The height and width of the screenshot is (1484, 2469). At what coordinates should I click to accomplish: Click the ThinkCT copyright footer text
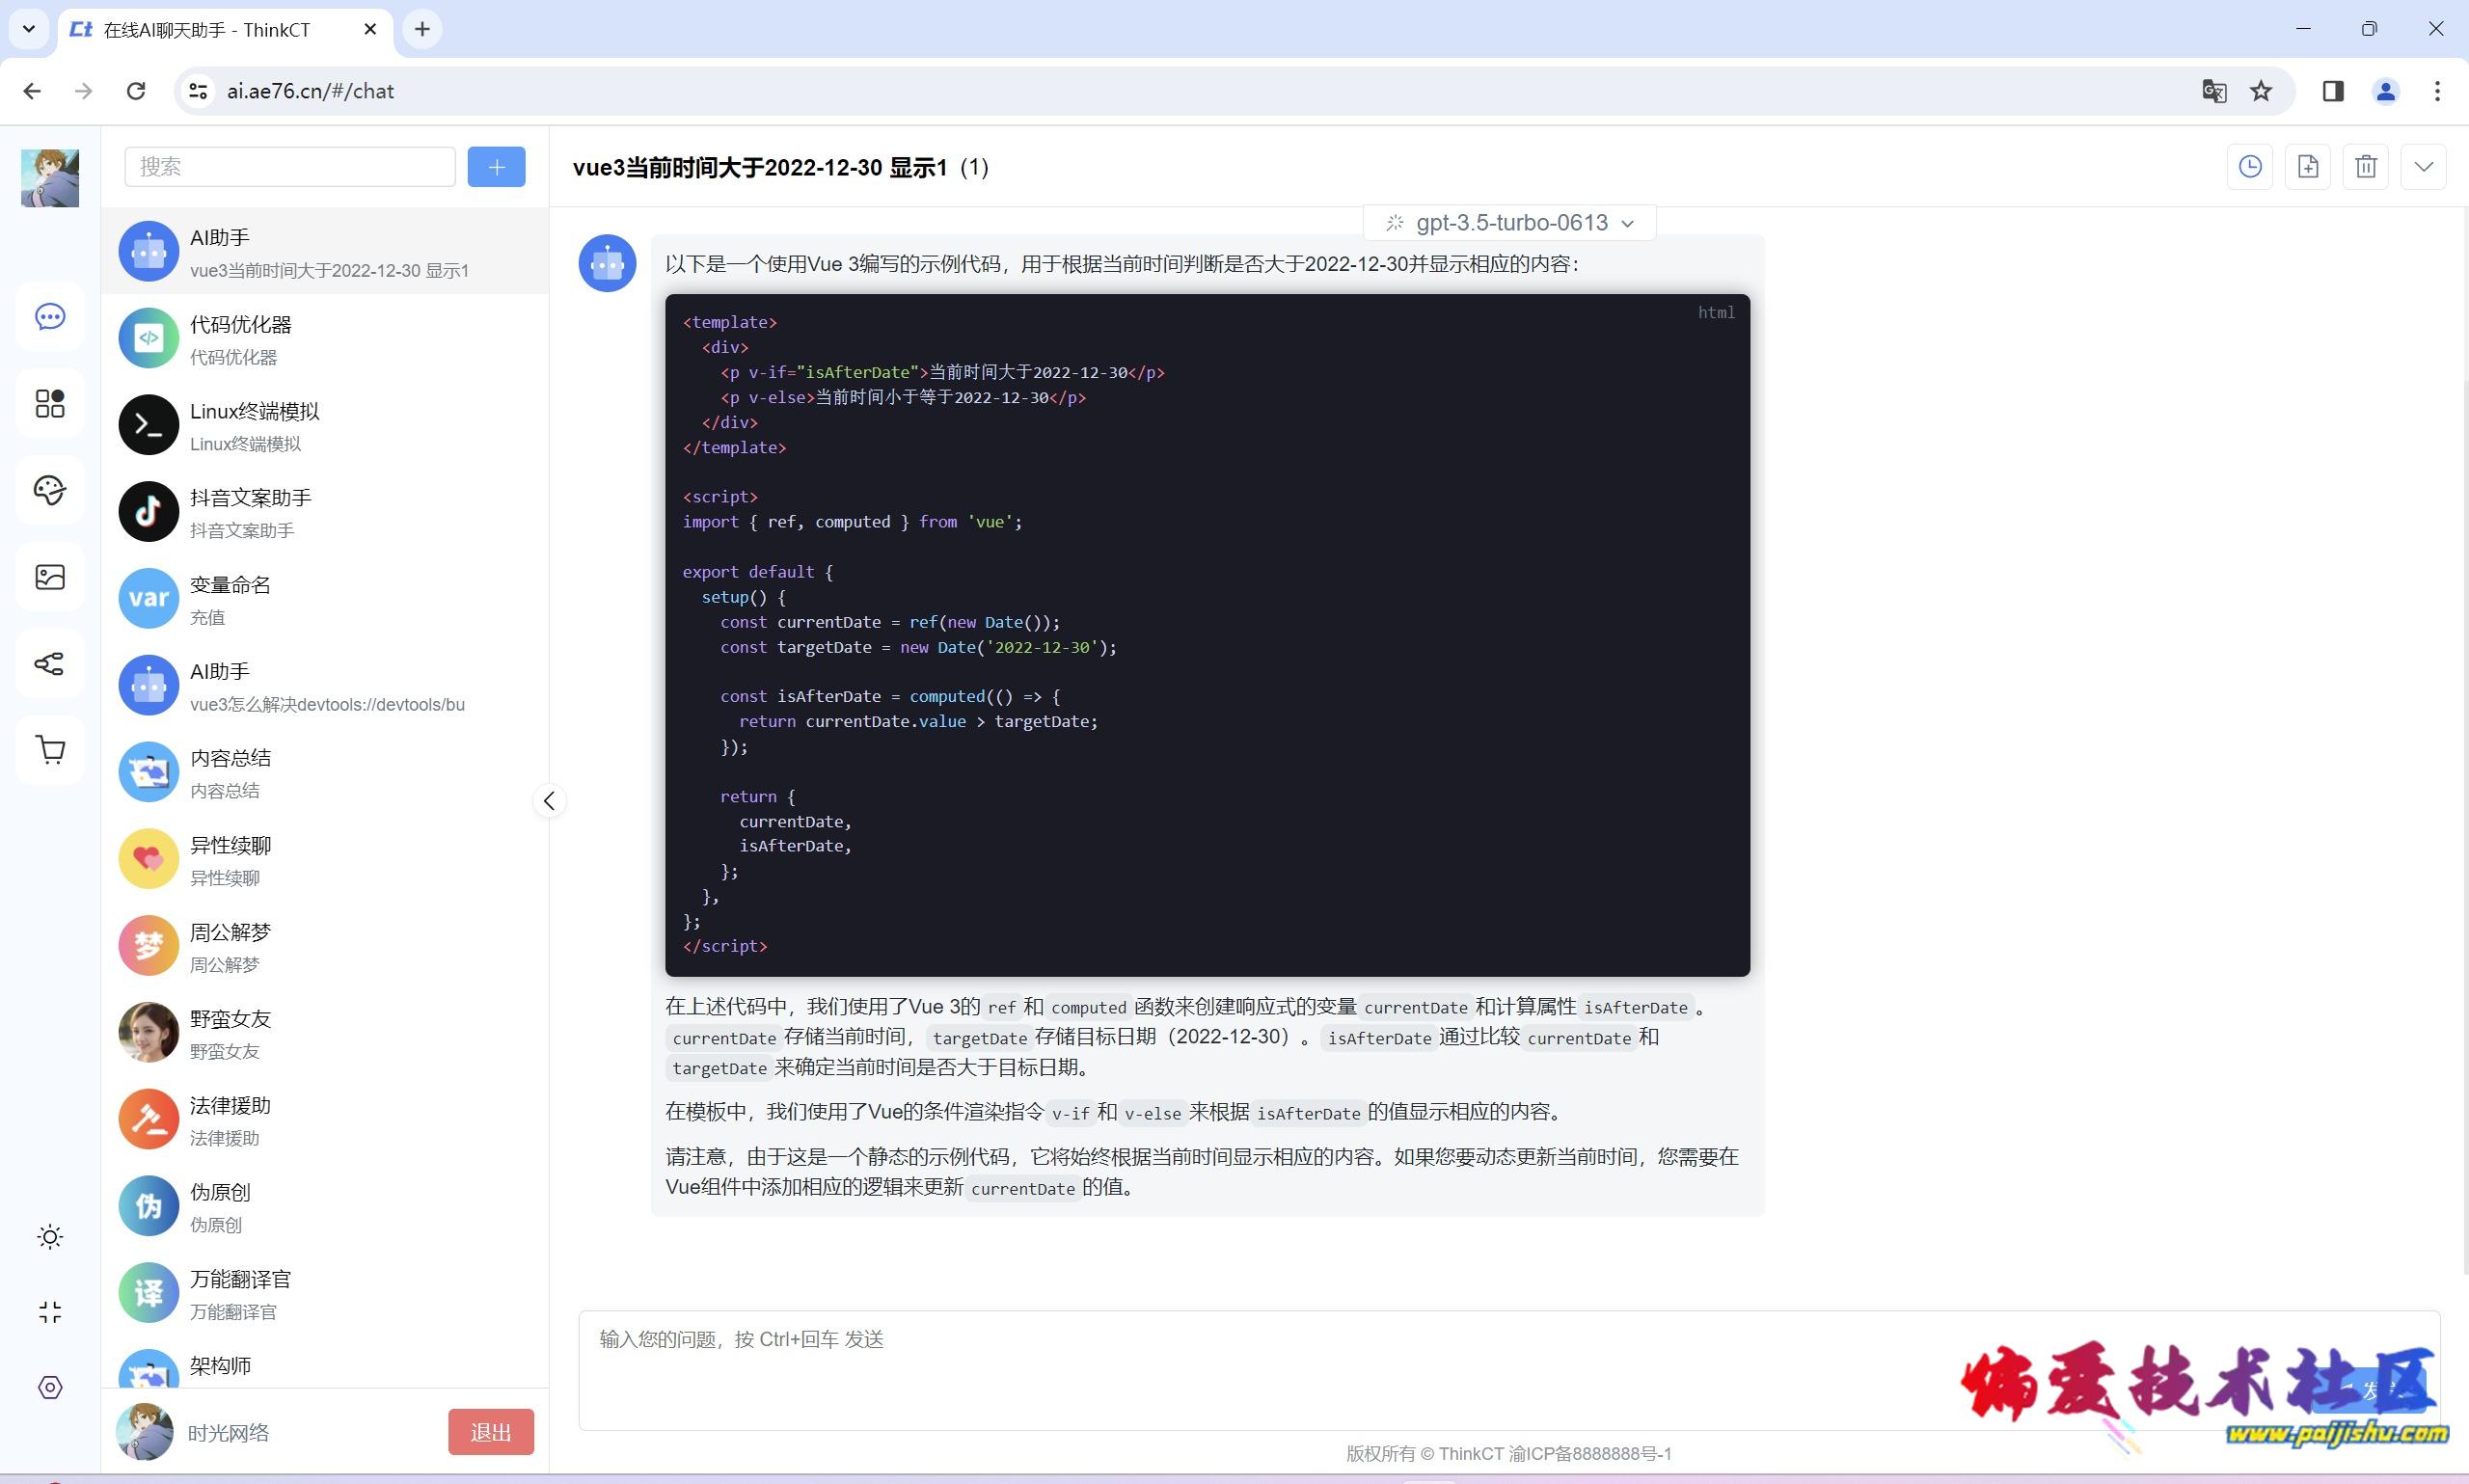(x=1509, y=1454)
